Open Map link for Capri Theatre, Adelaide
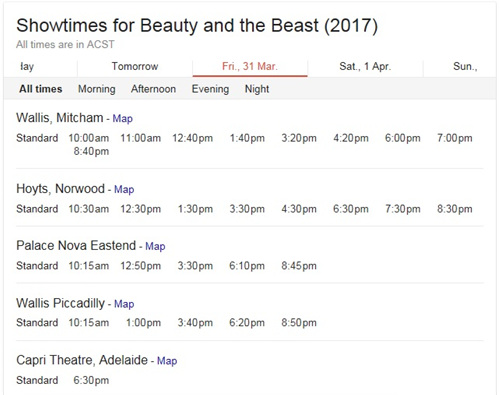Screen dimensions: 500x395 [167, 361]
